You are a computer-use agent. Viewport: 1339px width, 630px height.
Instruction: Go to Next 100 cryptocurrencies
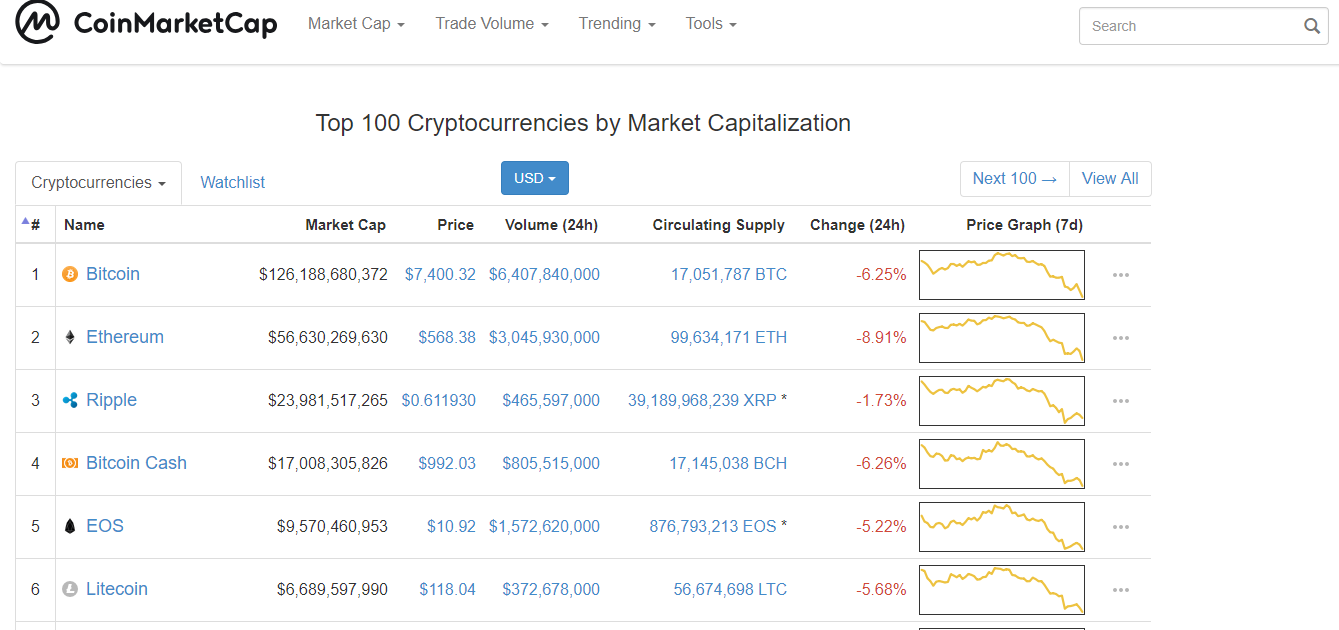1014,179
